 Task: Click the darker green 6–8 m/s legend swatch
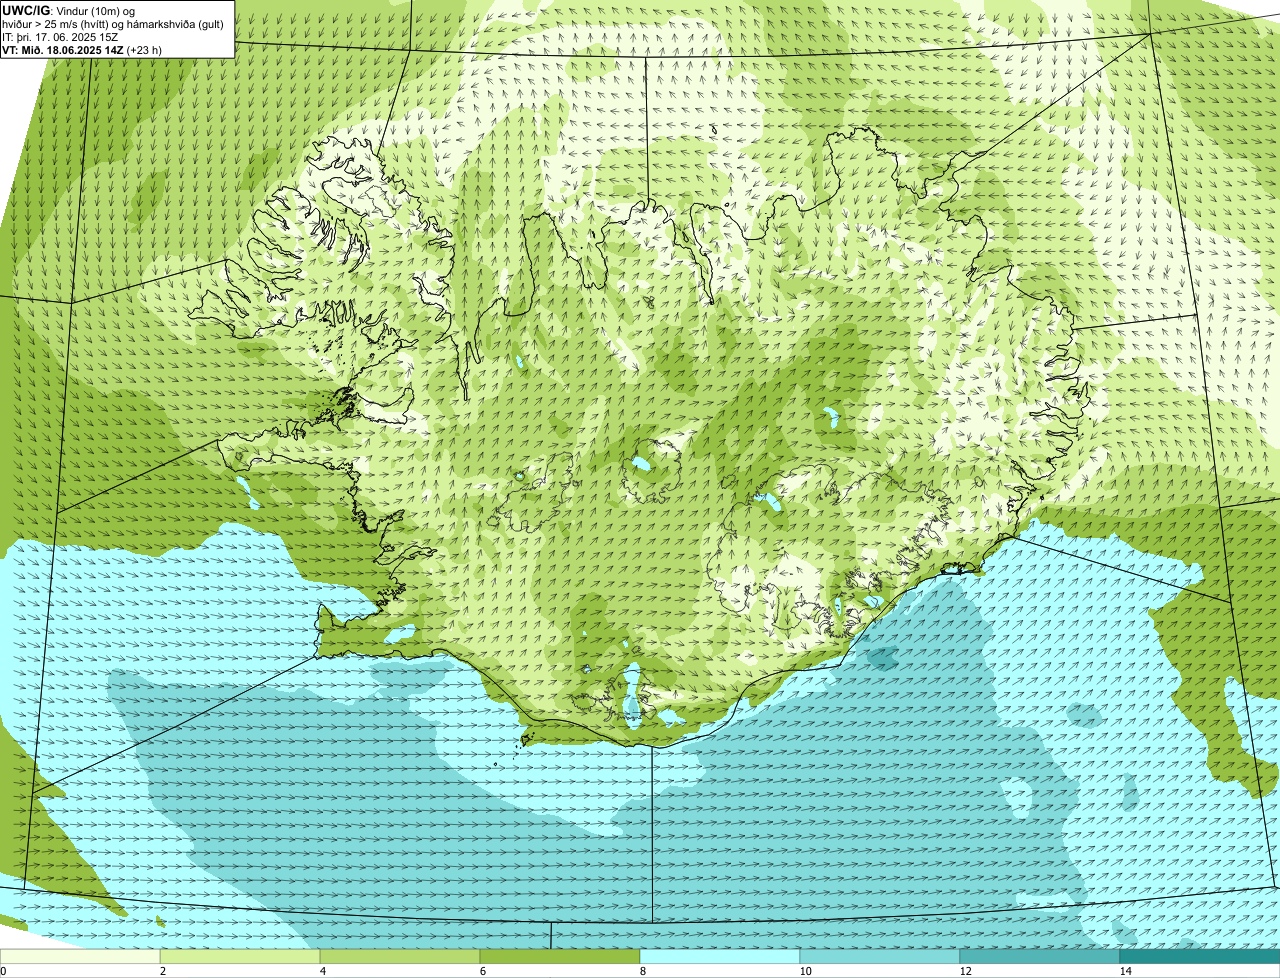(x=560, y=956)
